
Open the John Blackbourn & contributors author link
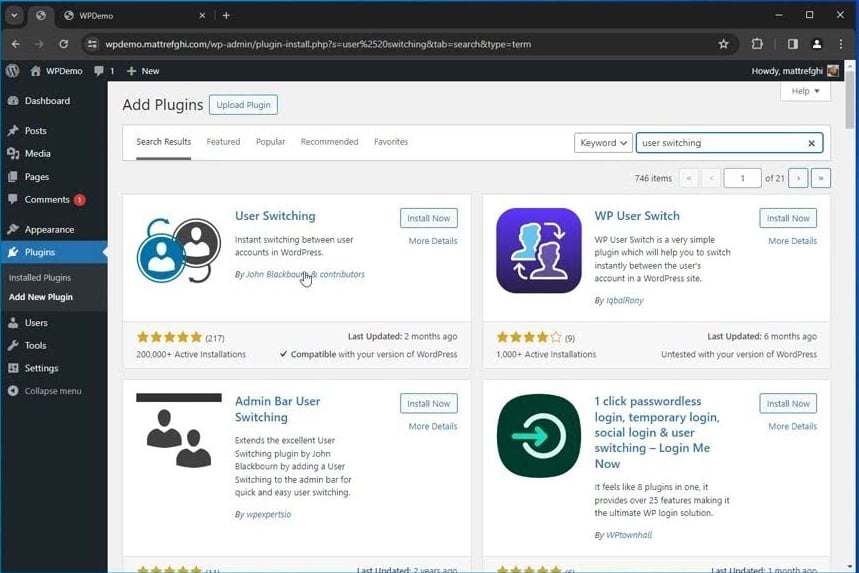pos(305,274)
